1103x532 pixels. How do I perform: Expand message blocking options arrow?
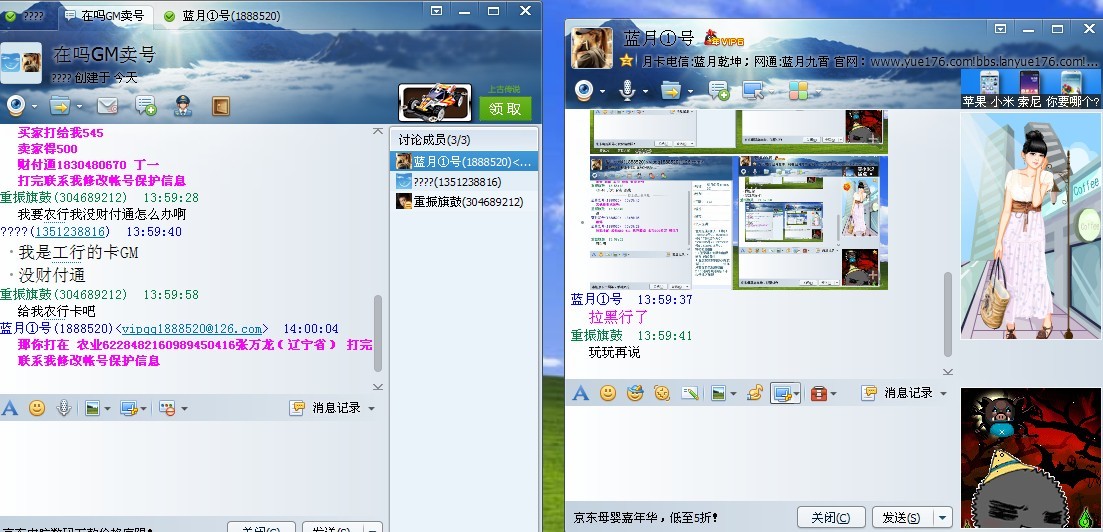click(x=184, y=408)
